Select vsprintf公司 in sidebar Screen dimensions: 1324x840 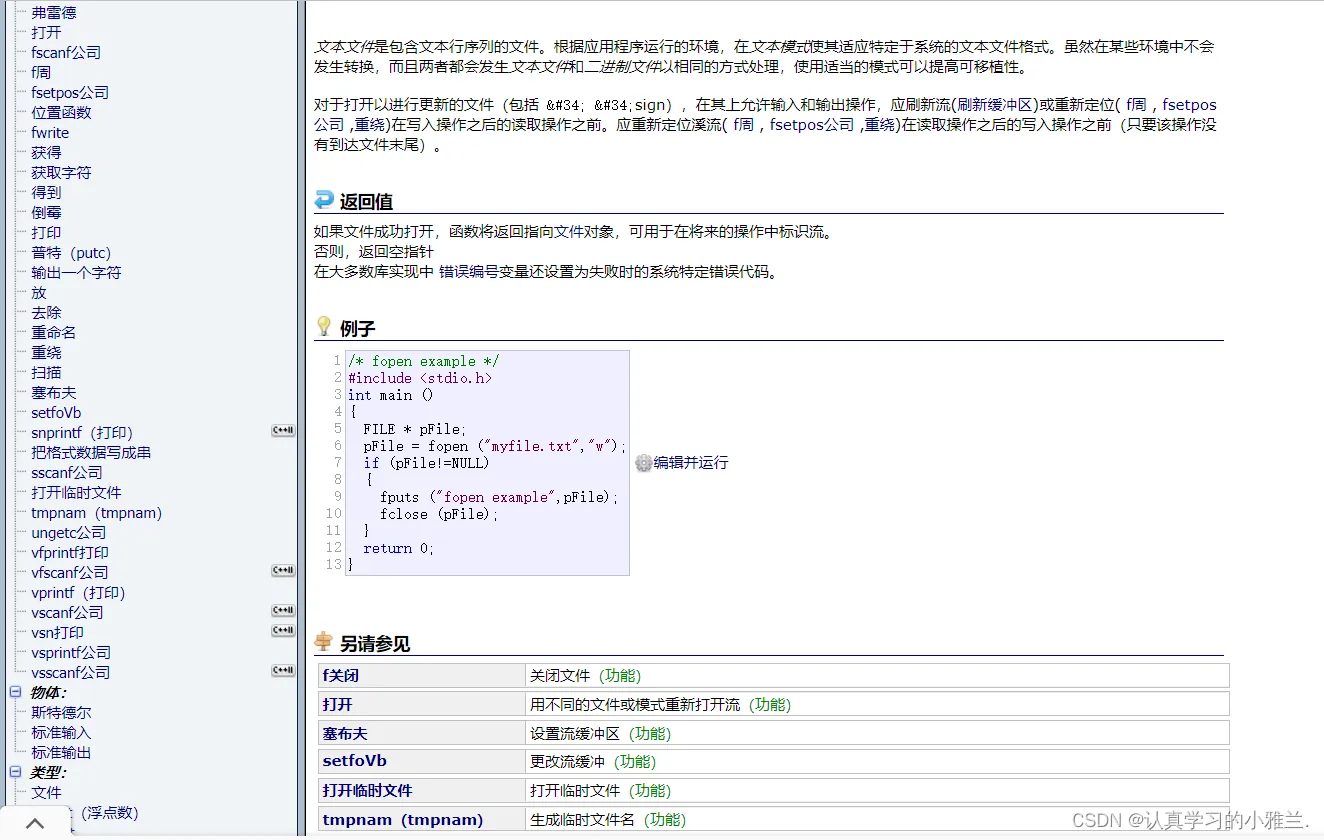71,652
